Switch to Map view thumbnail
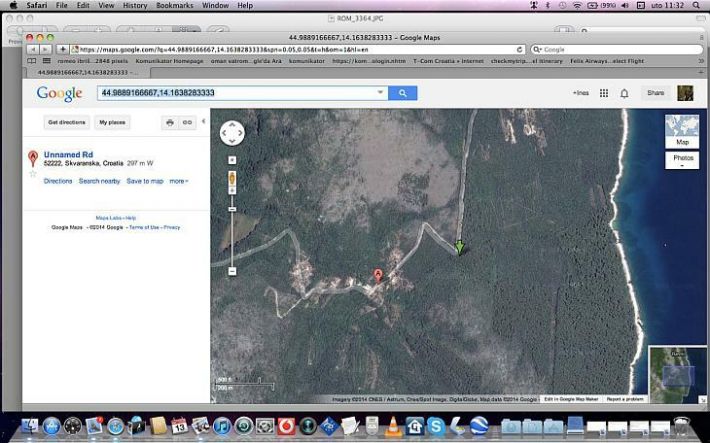Viewport: 710px width, 443px height. click(682, 130)
